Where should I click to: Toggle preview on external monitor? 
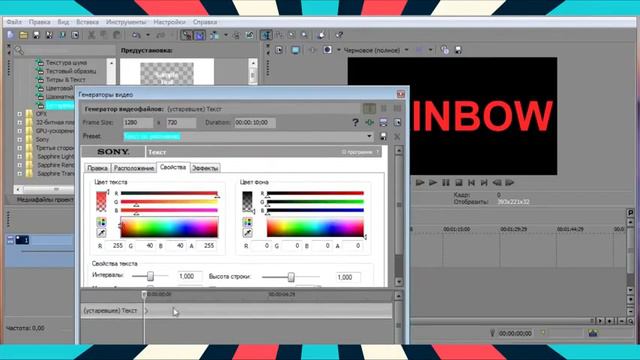point(296,50)
